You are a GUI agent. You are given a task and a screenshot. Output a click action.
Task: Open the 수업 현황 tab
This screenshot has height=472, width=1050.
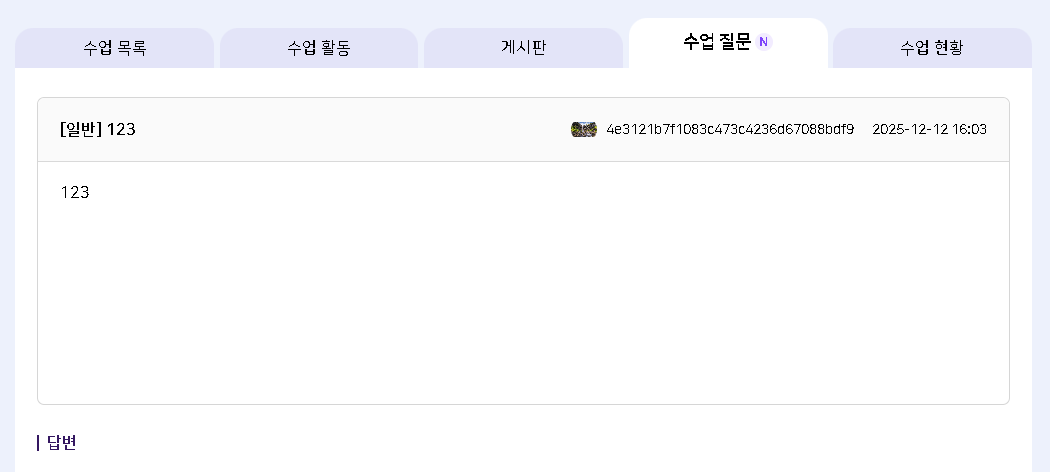point(931,48)
